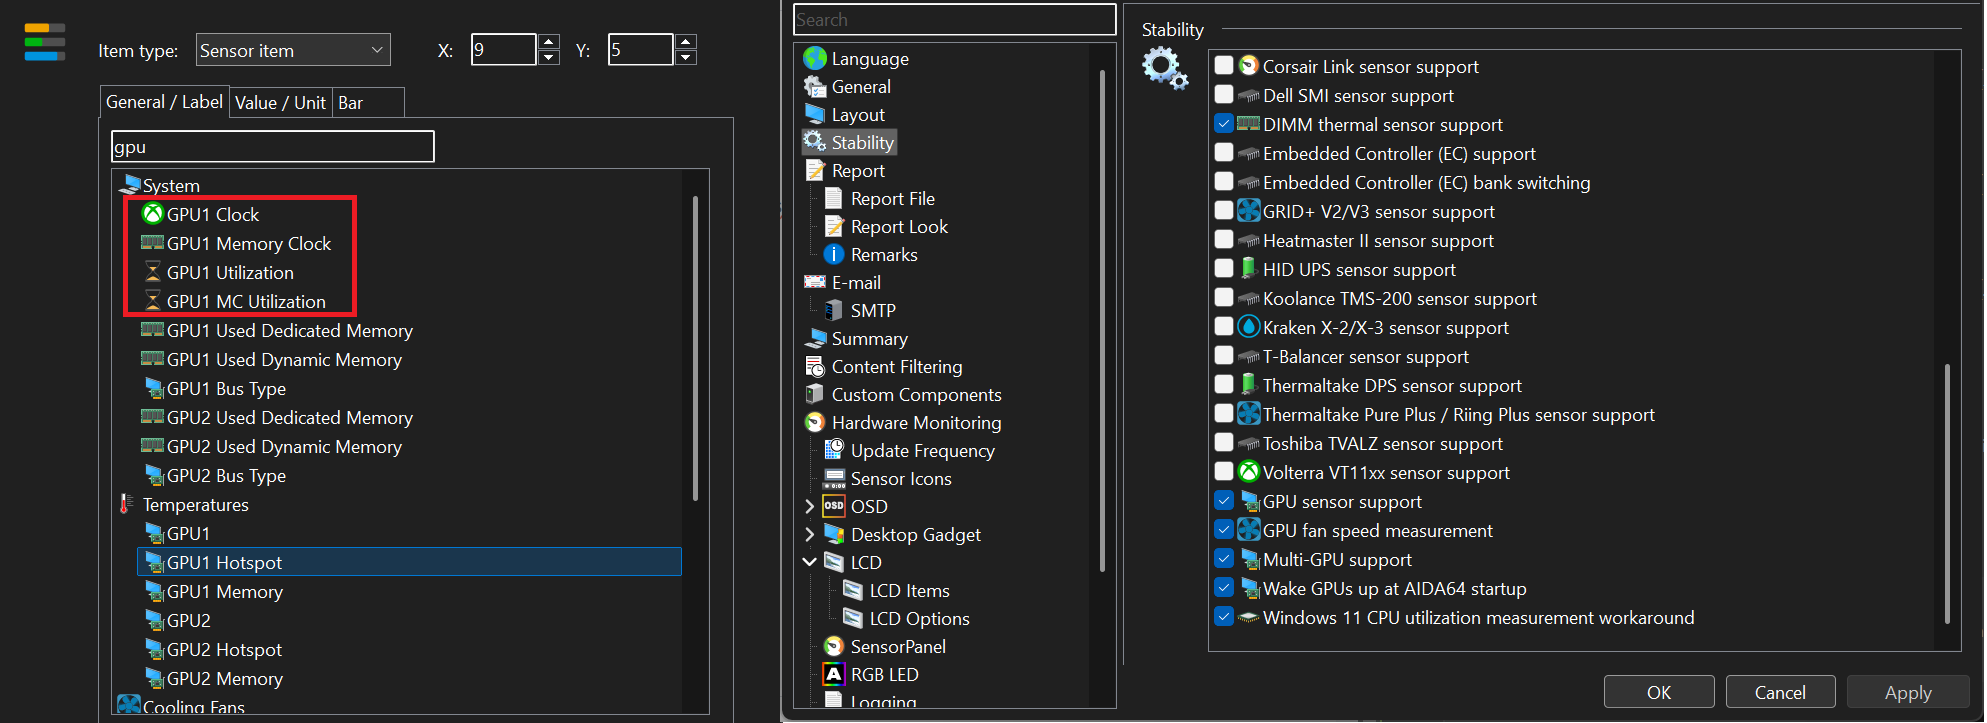
Task: Select GPU1 Bus Type item
Action: [226, 388]
